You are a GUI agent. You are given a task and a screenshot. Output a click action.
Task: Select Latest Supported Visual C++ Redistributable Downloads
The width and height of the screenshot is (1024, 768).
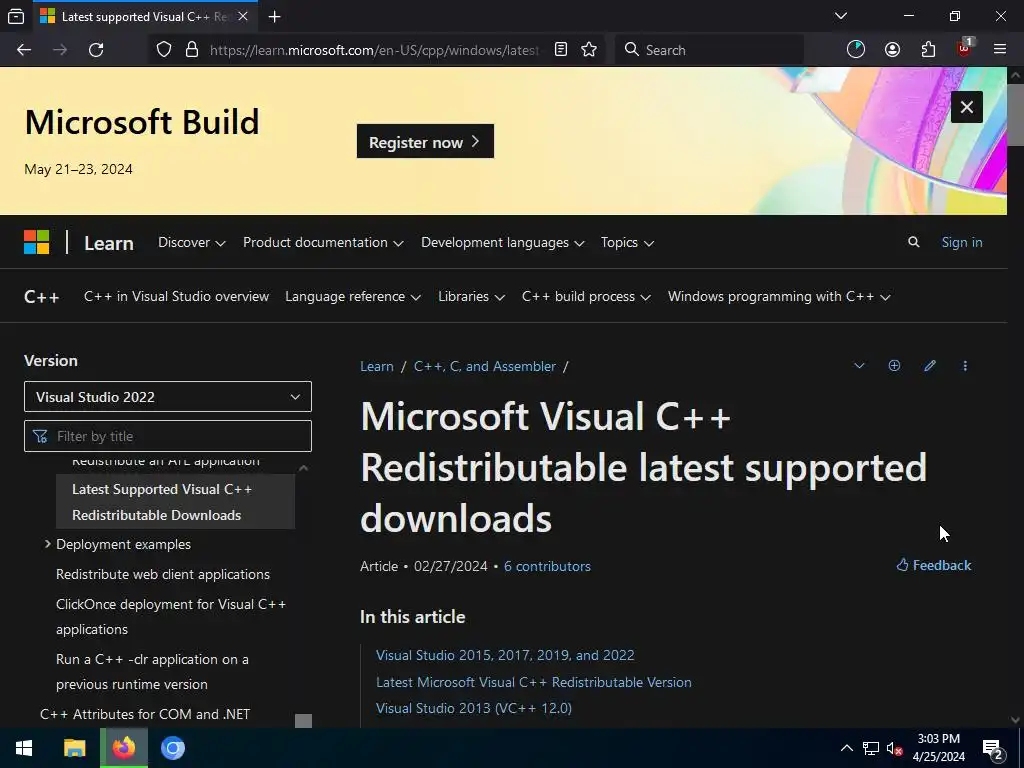(175, 502)
